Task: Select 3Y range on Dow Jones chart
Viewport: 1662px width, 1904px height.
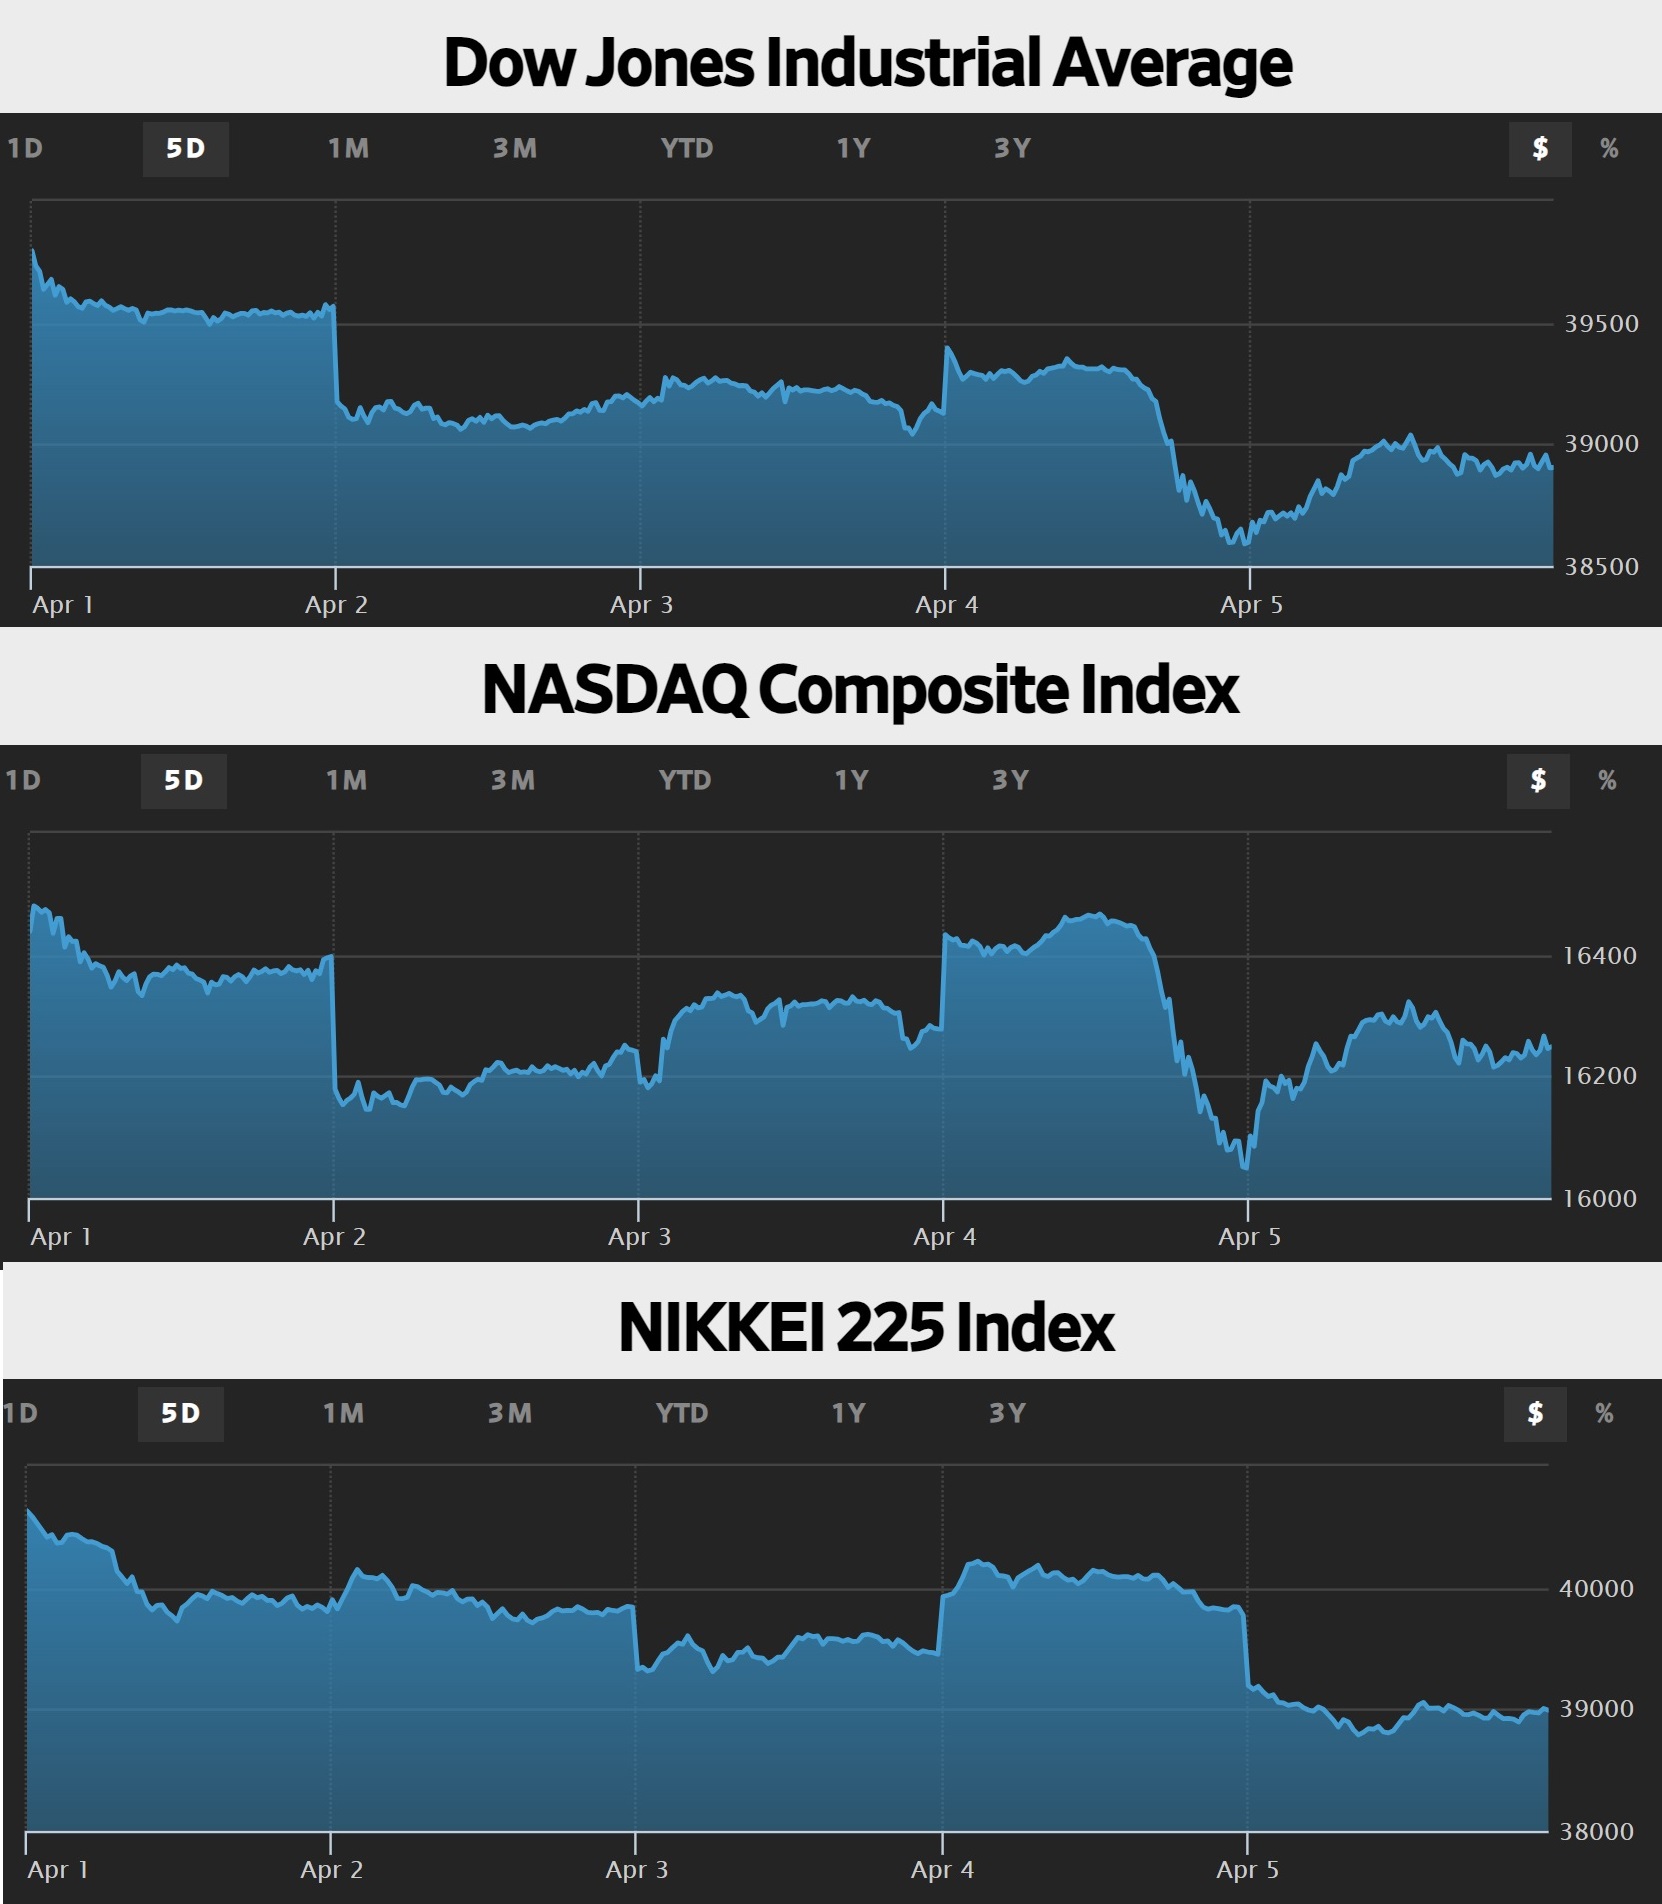Action: coord(1012,149)
